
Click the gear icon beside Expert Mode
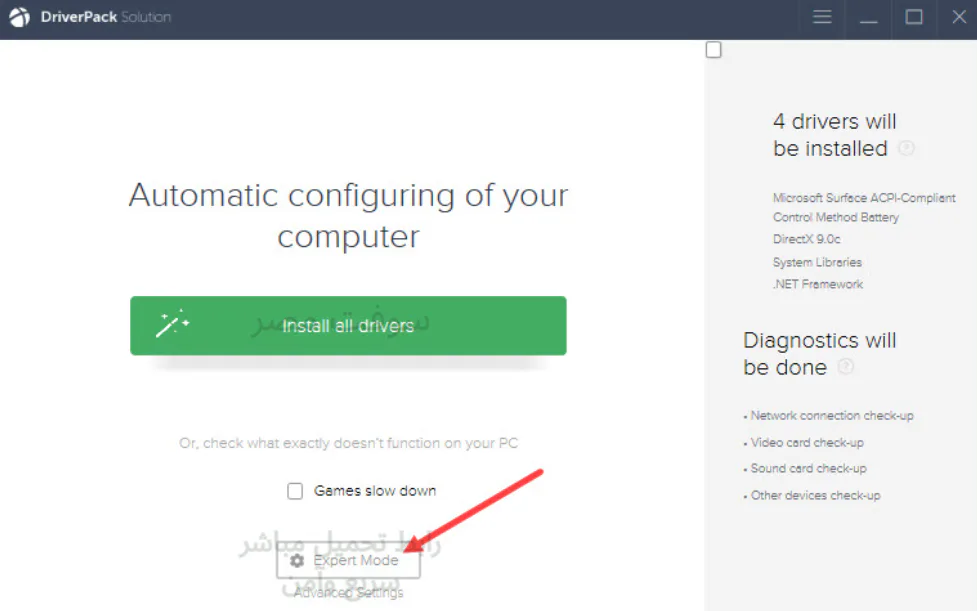297,561
